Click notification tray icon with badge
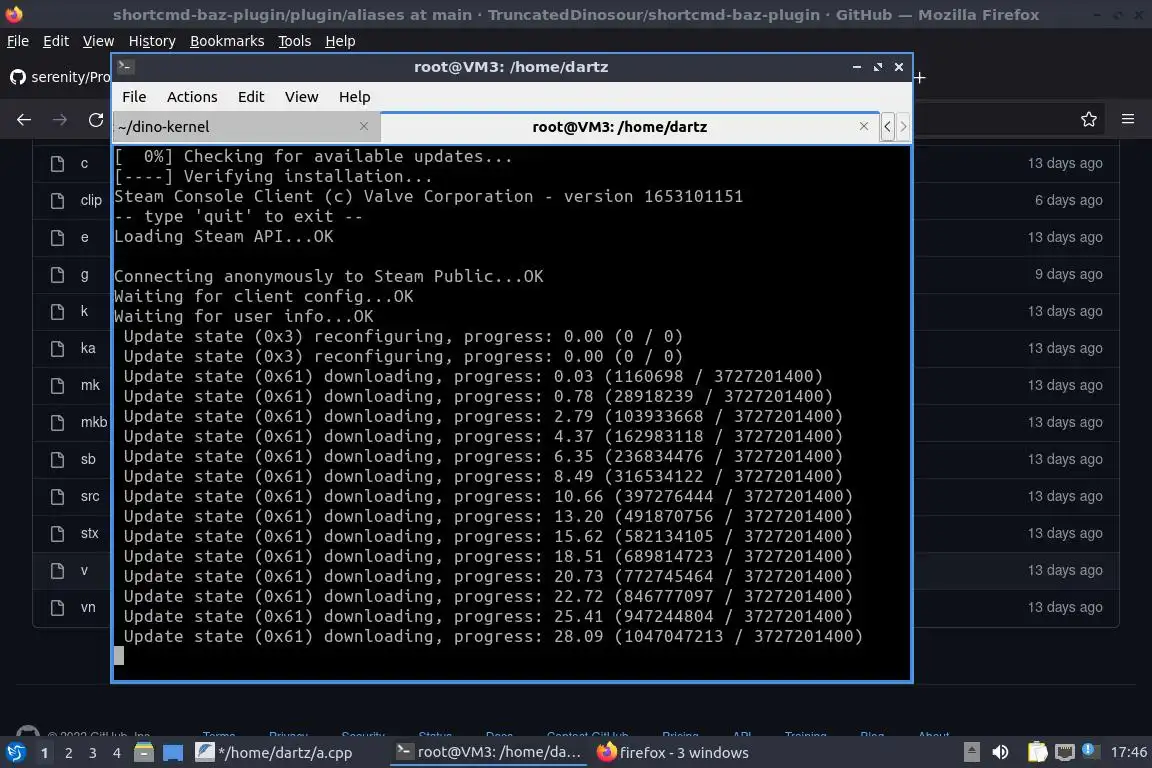 [x=1090, y=751]
